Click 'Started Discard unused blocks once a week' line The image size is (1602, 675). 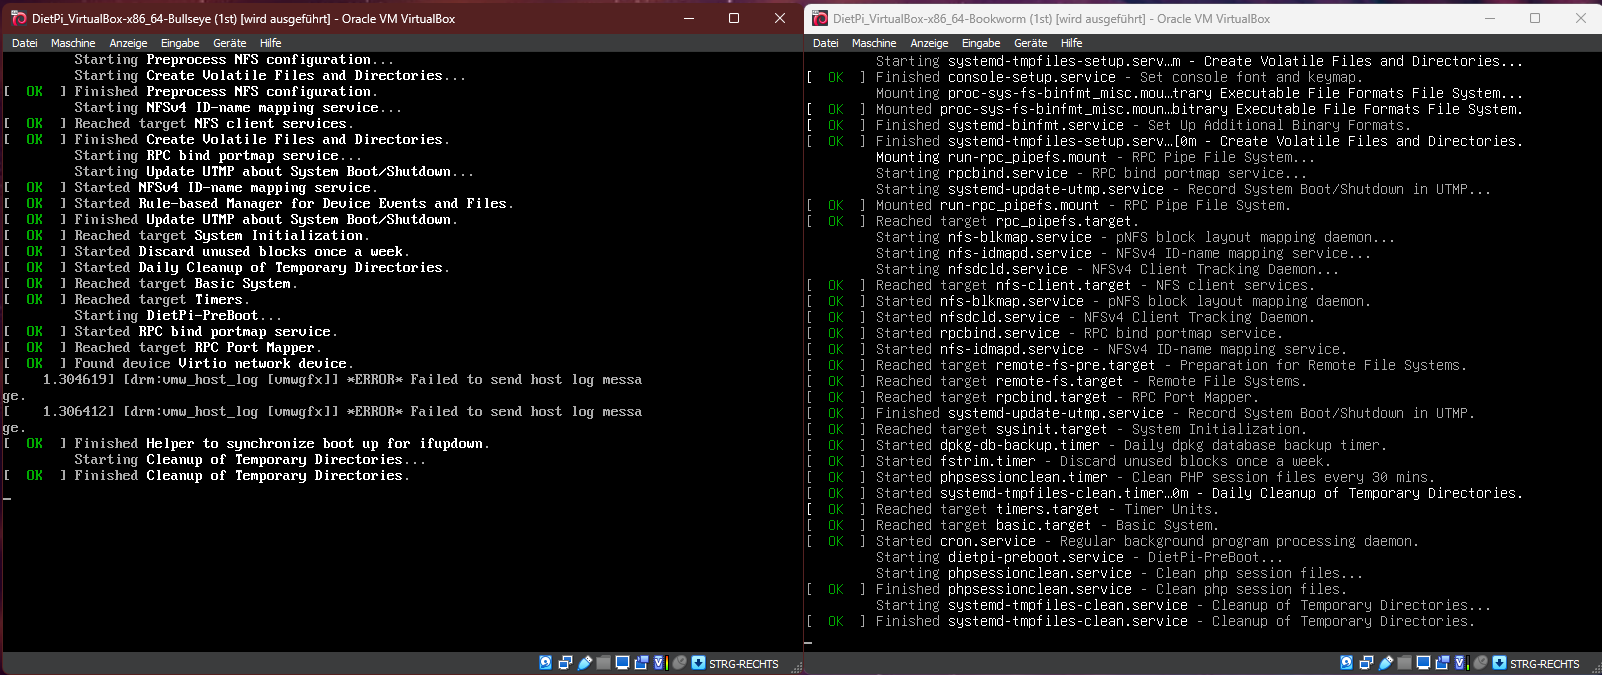pyautogui.click(x=207, y=251)
